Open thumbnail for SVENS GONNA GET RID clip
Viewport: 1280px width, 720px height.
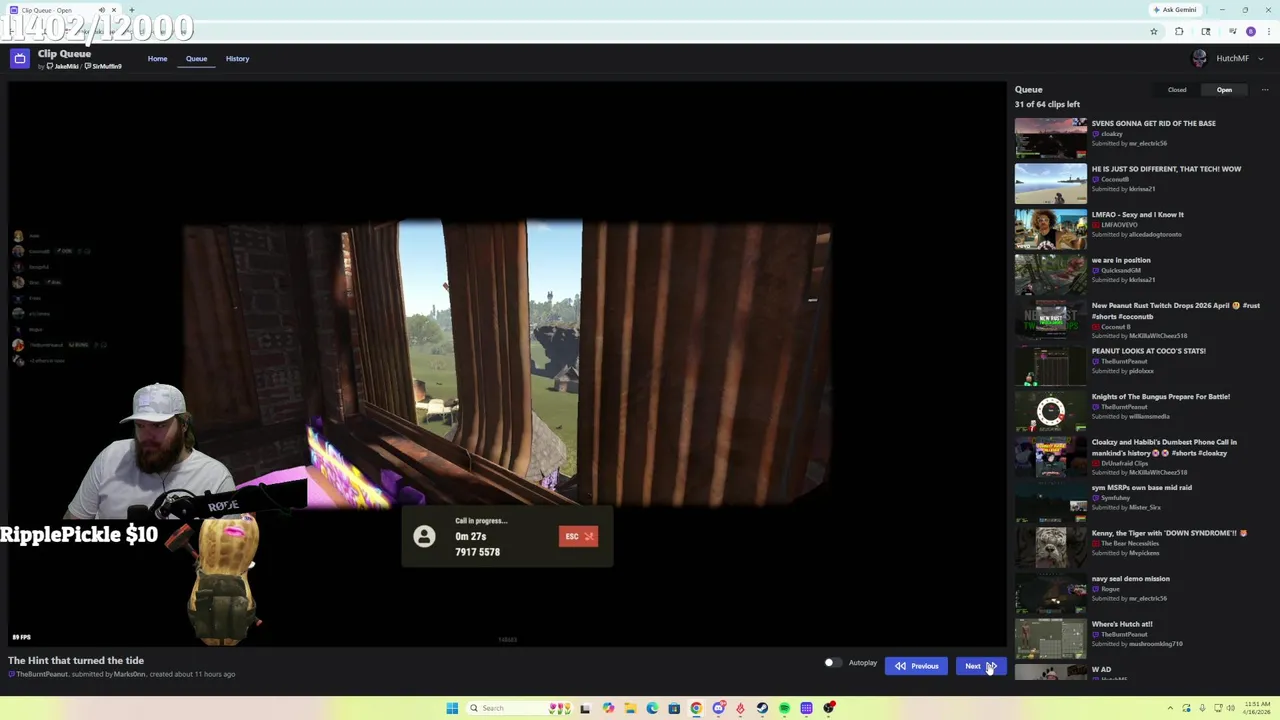(1050, 138)
